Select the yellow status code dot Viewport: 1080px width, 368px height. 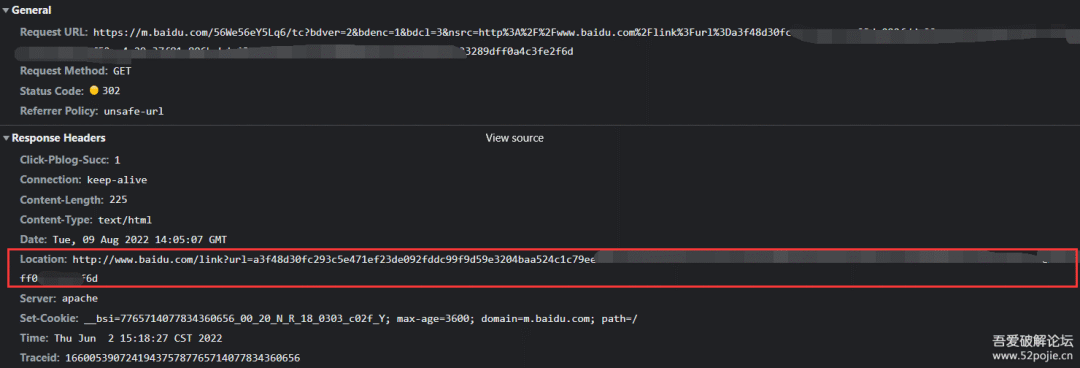pyautogui.click(x=94, y=90)
